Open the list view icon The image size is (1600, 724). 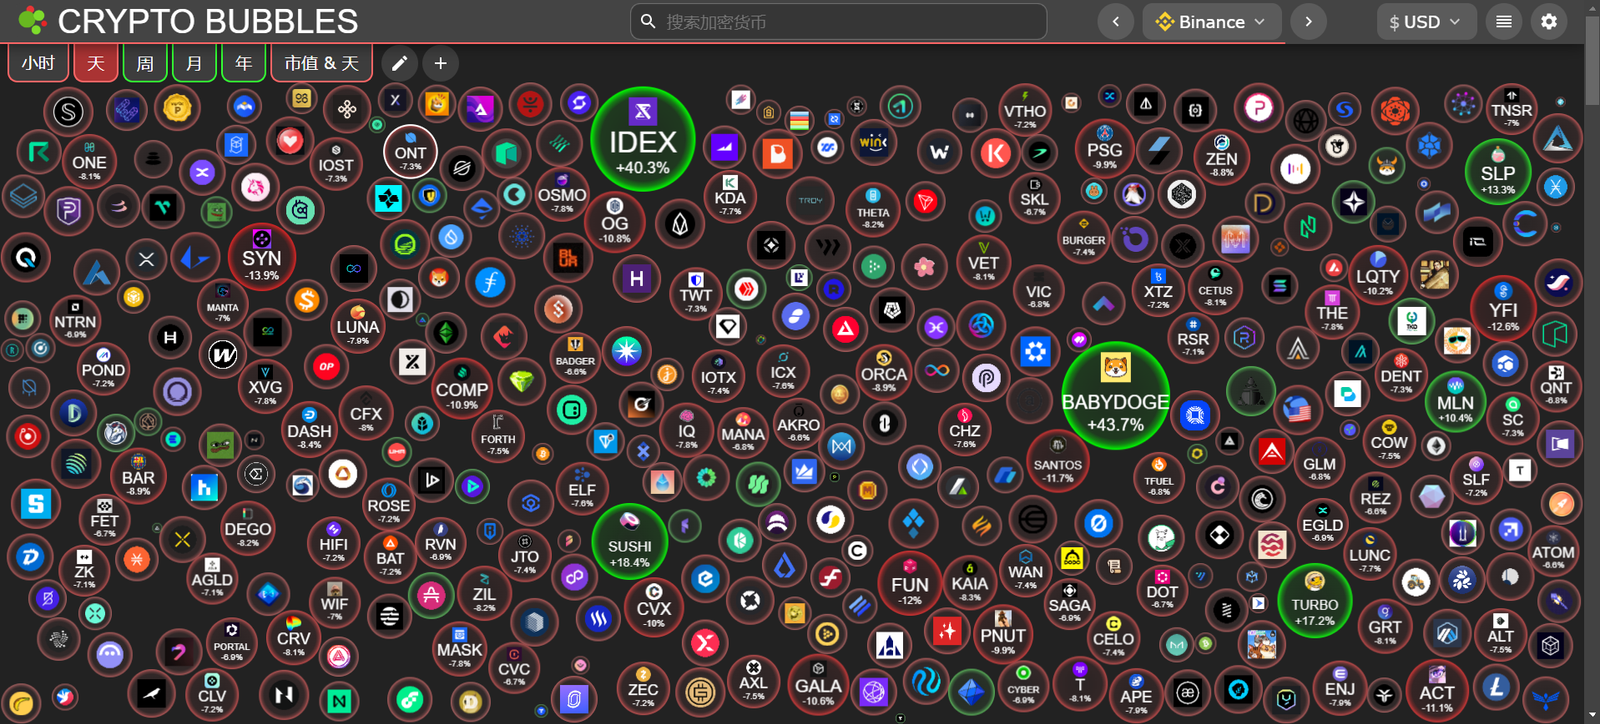1503,21
